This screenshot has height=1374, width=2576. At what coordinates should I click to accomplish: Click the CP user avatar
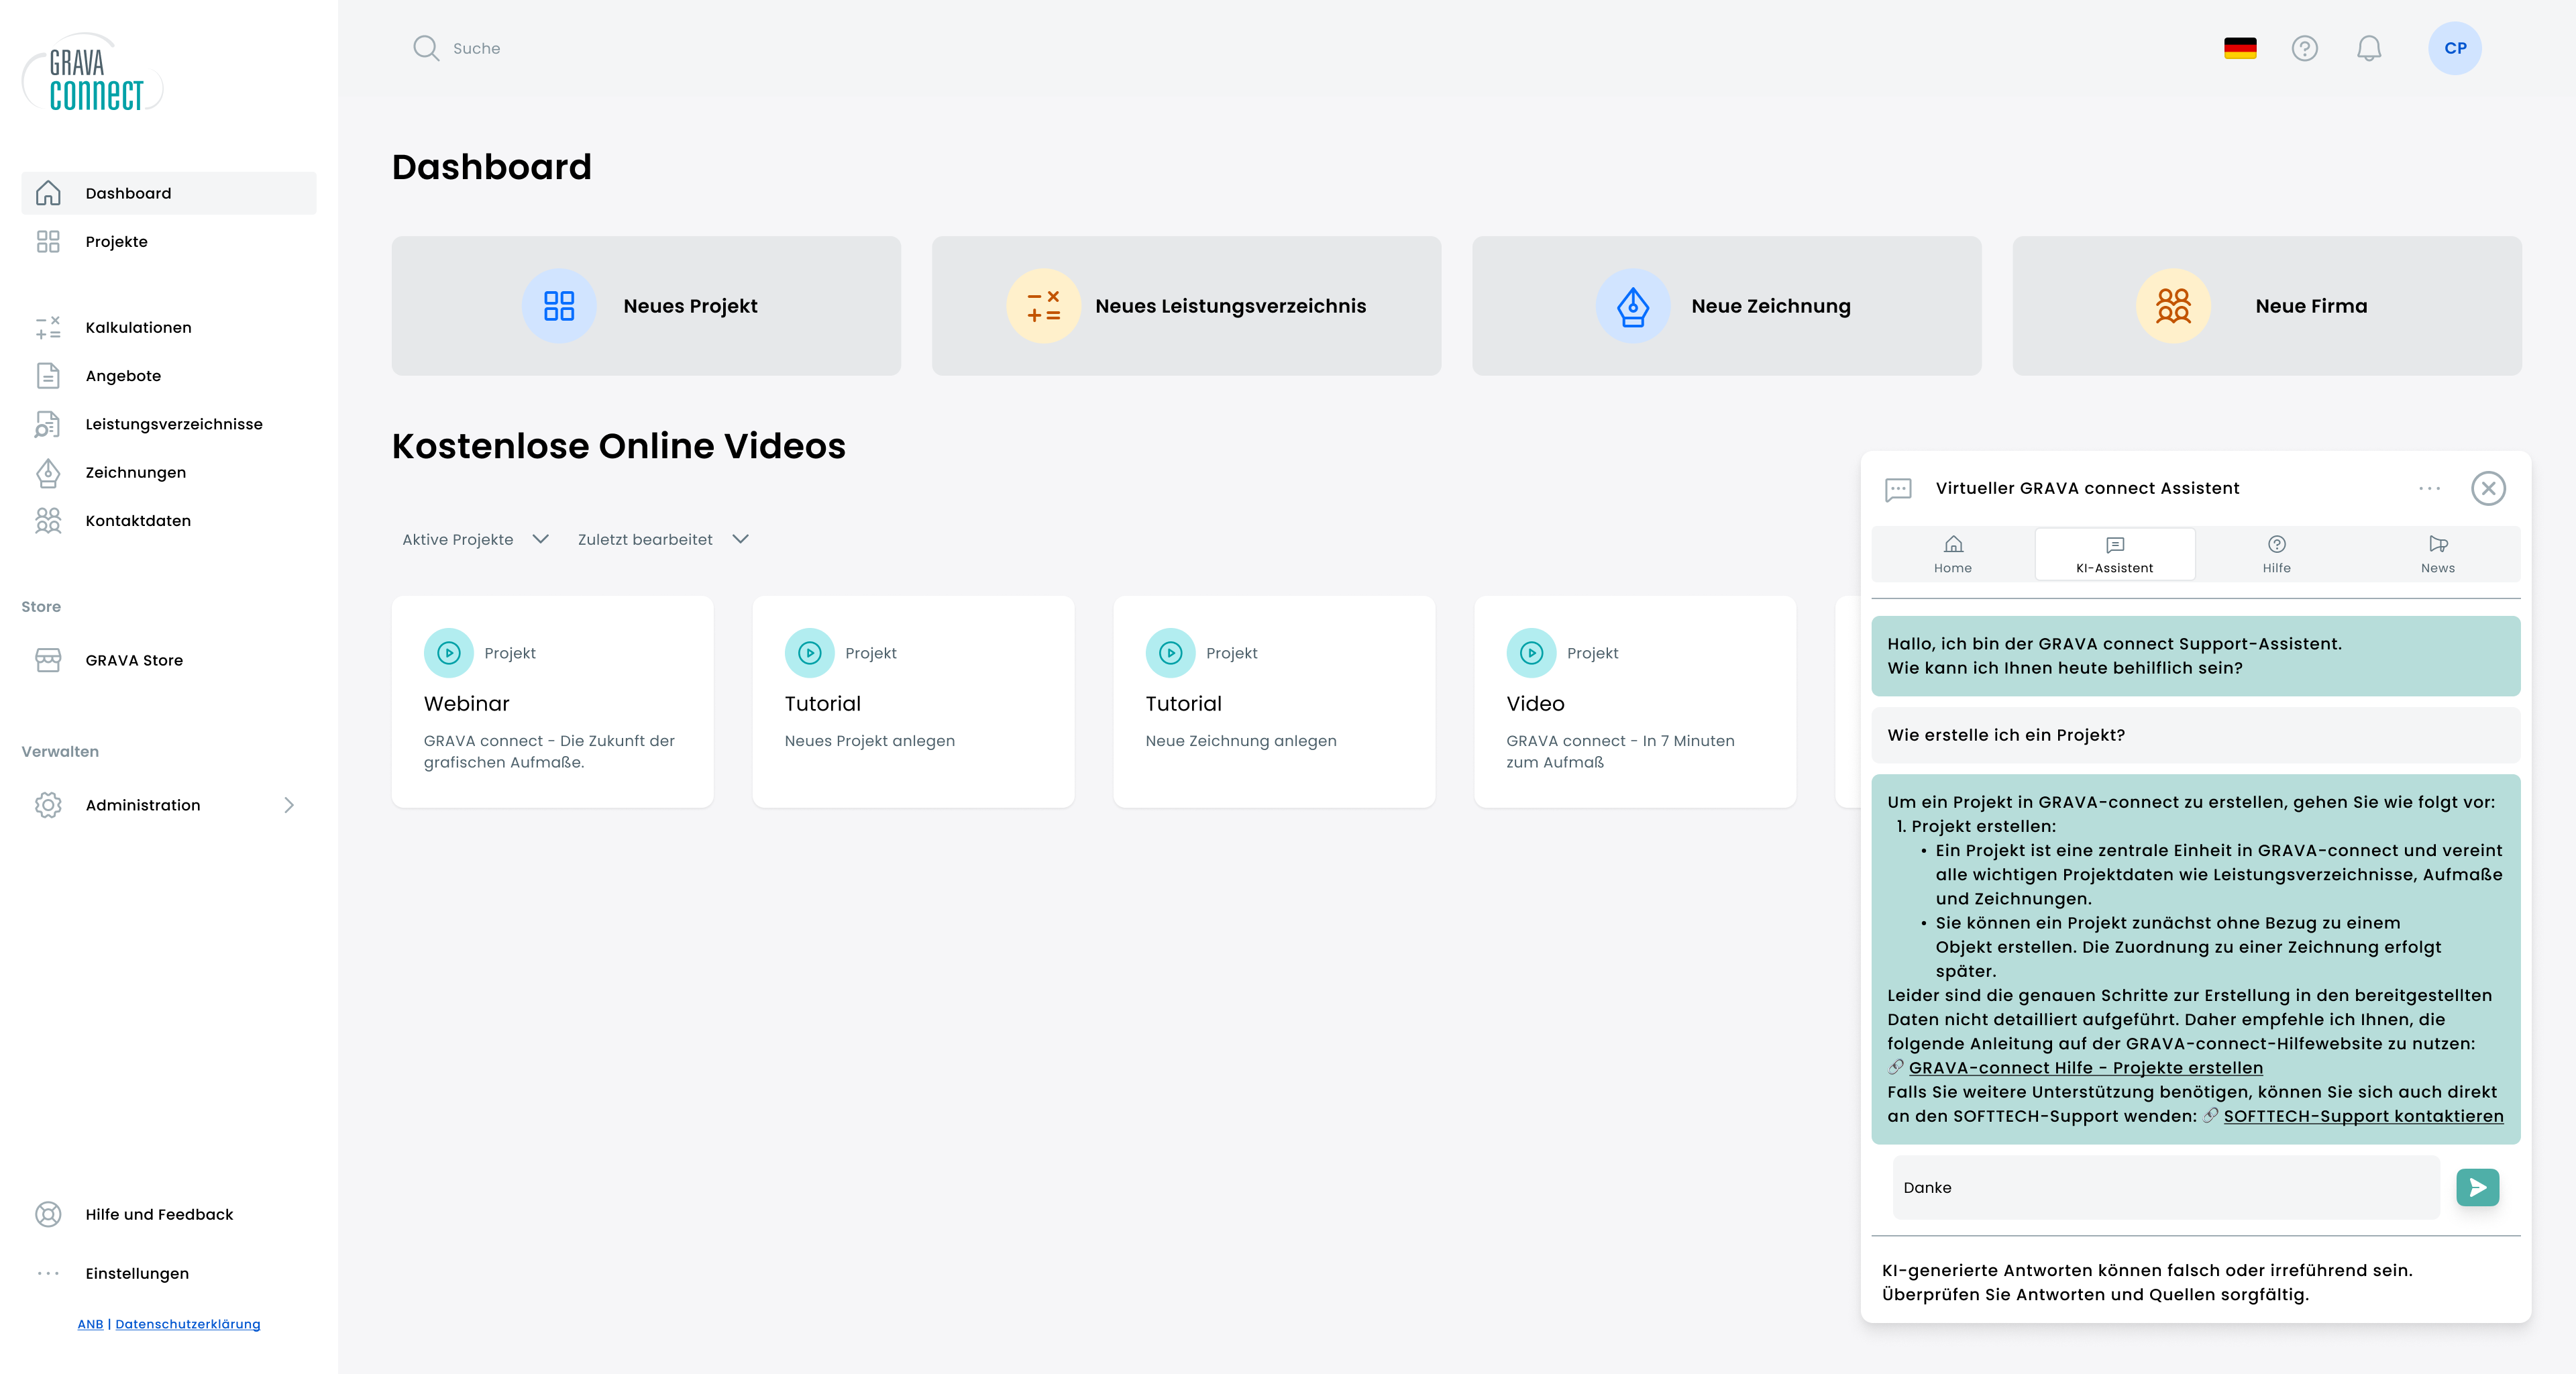coord(2454,48)
